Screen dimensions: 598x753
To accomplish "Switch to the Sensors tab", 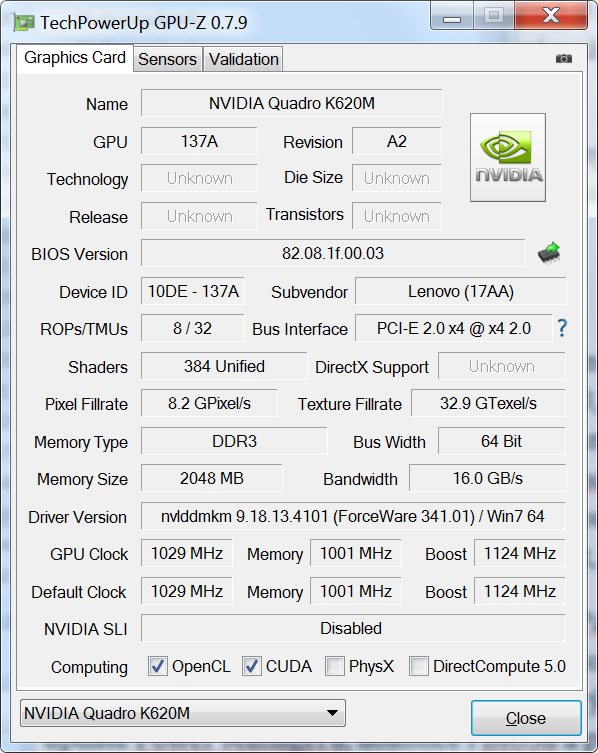I will point(167,59).
